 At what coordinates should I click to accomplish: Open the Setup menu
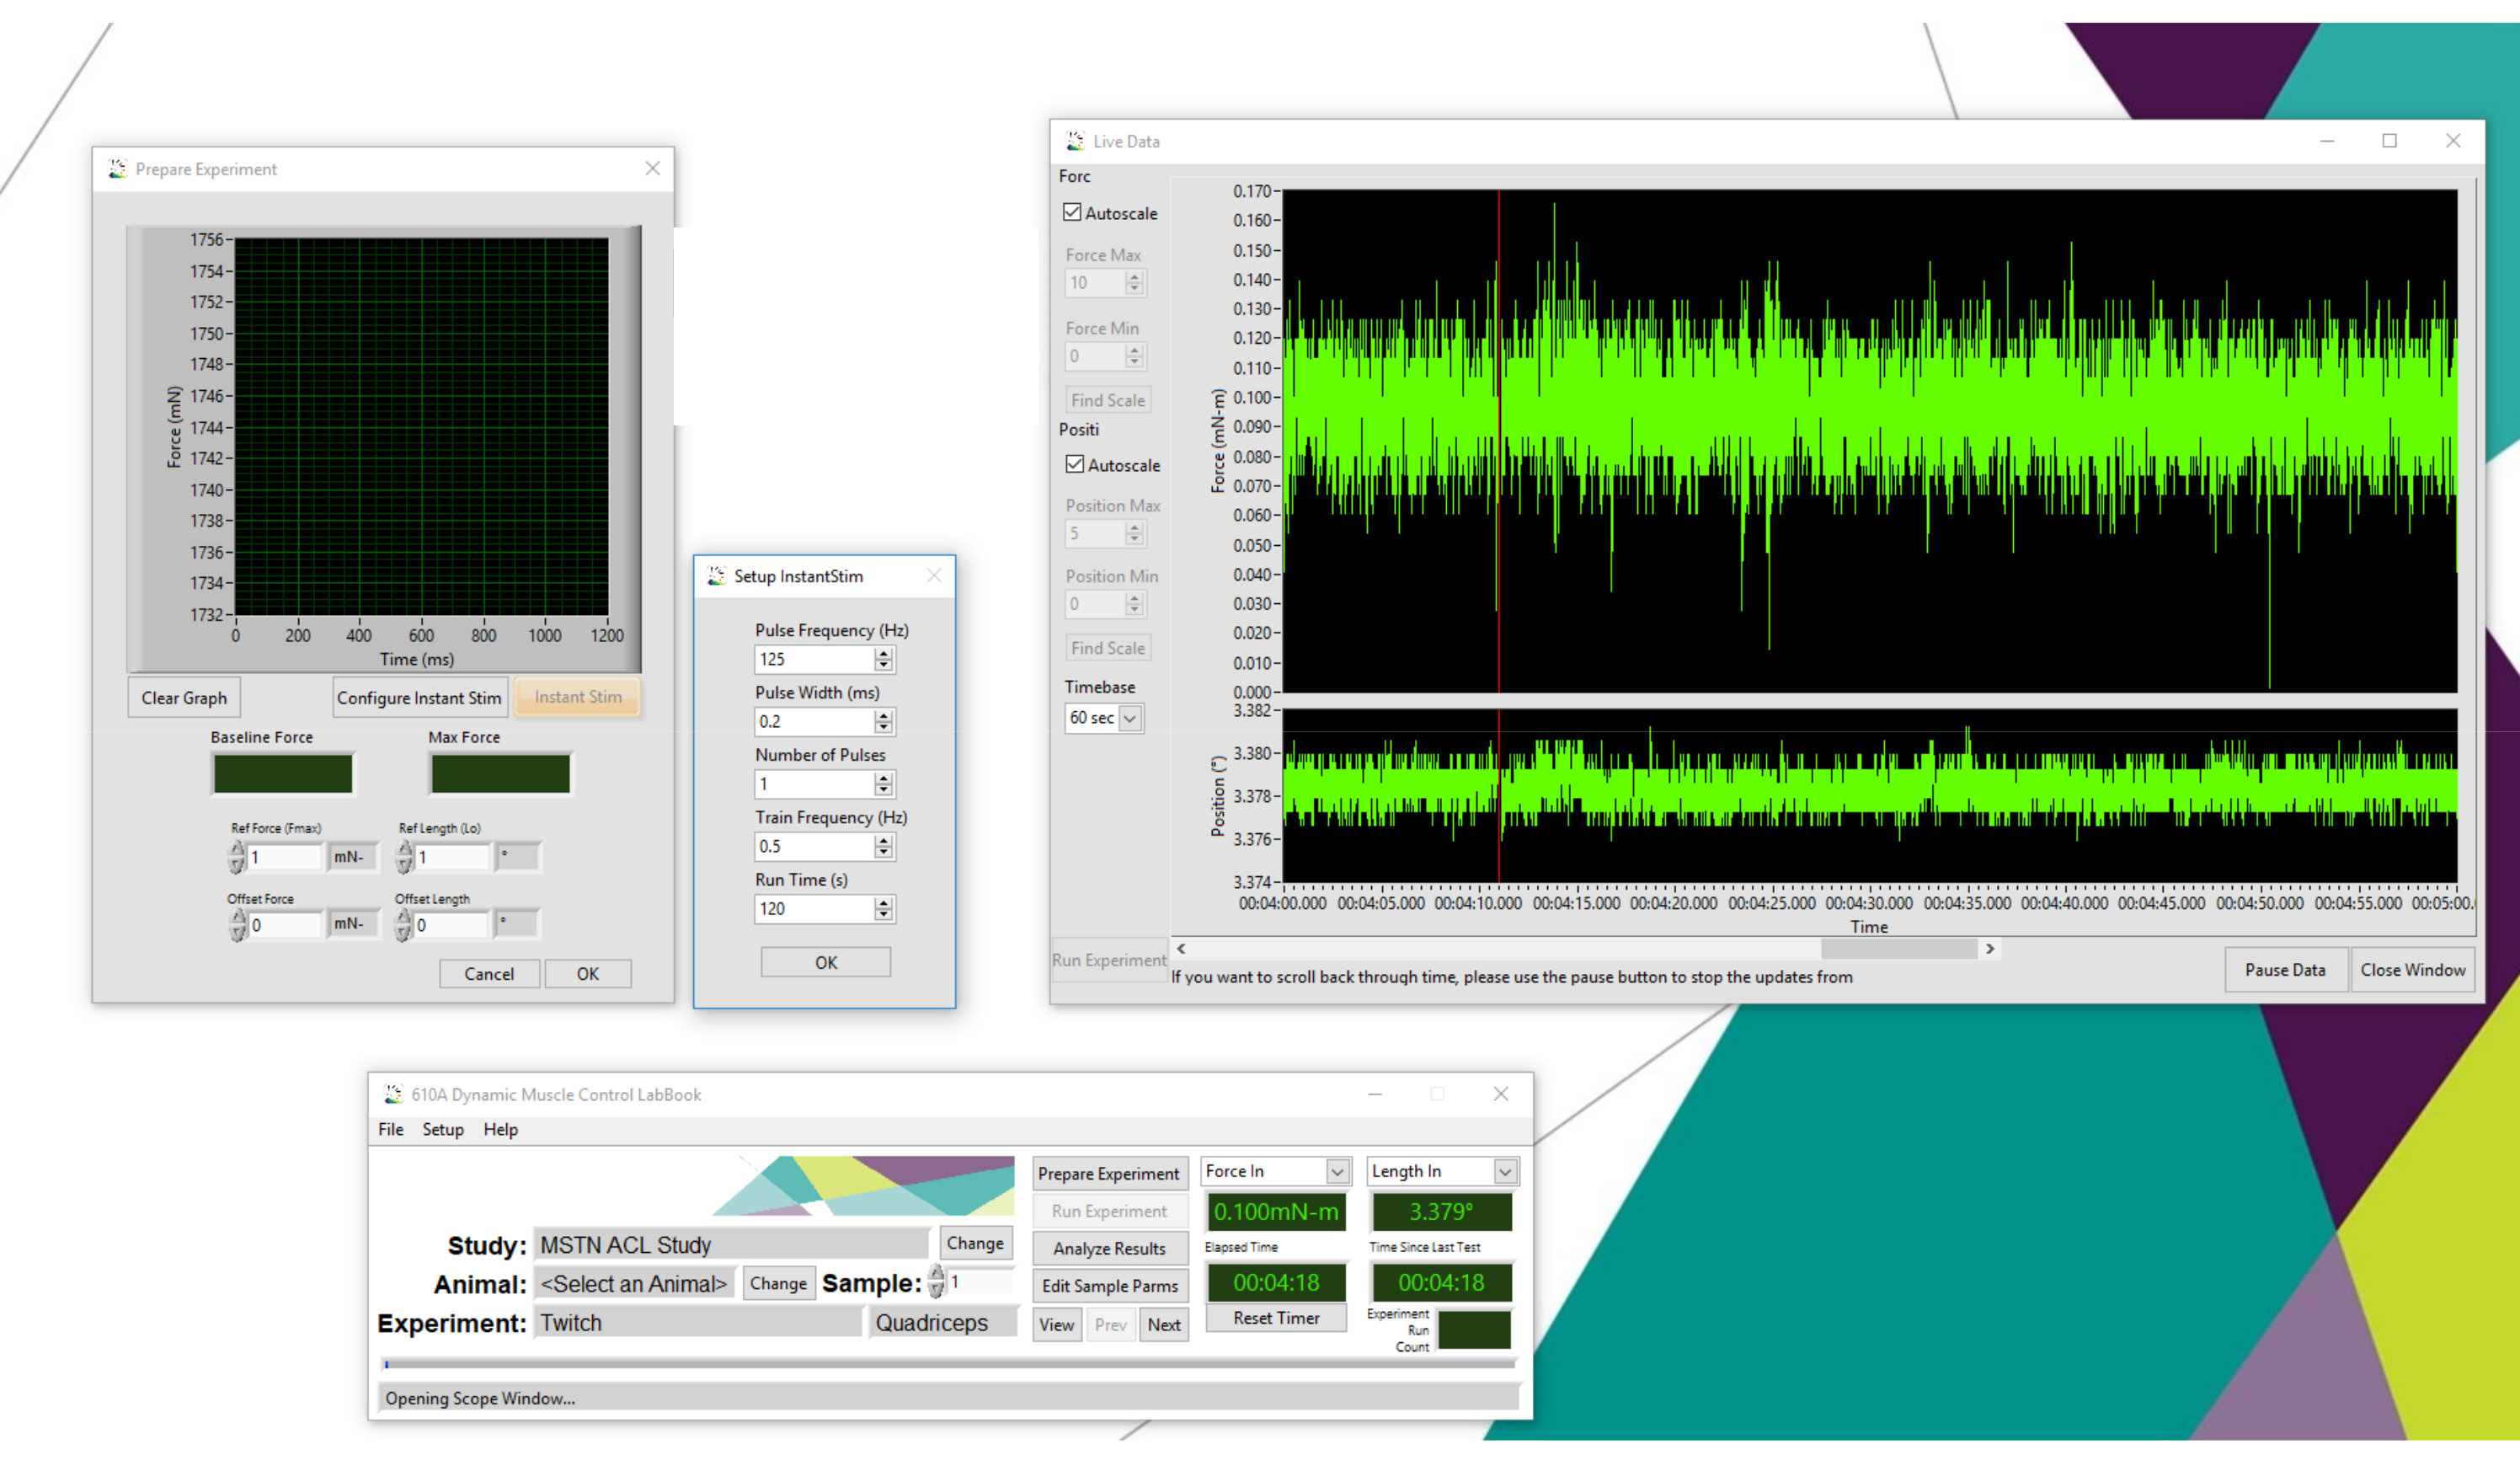coord(442,1129)
